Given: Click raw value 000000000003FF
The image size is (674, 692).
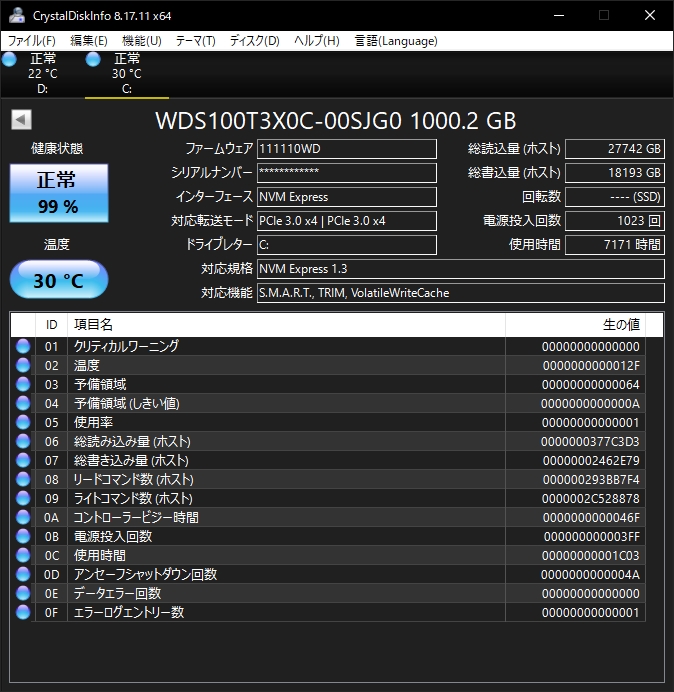Looking at the screenshot, I should (x=591, y=536).
